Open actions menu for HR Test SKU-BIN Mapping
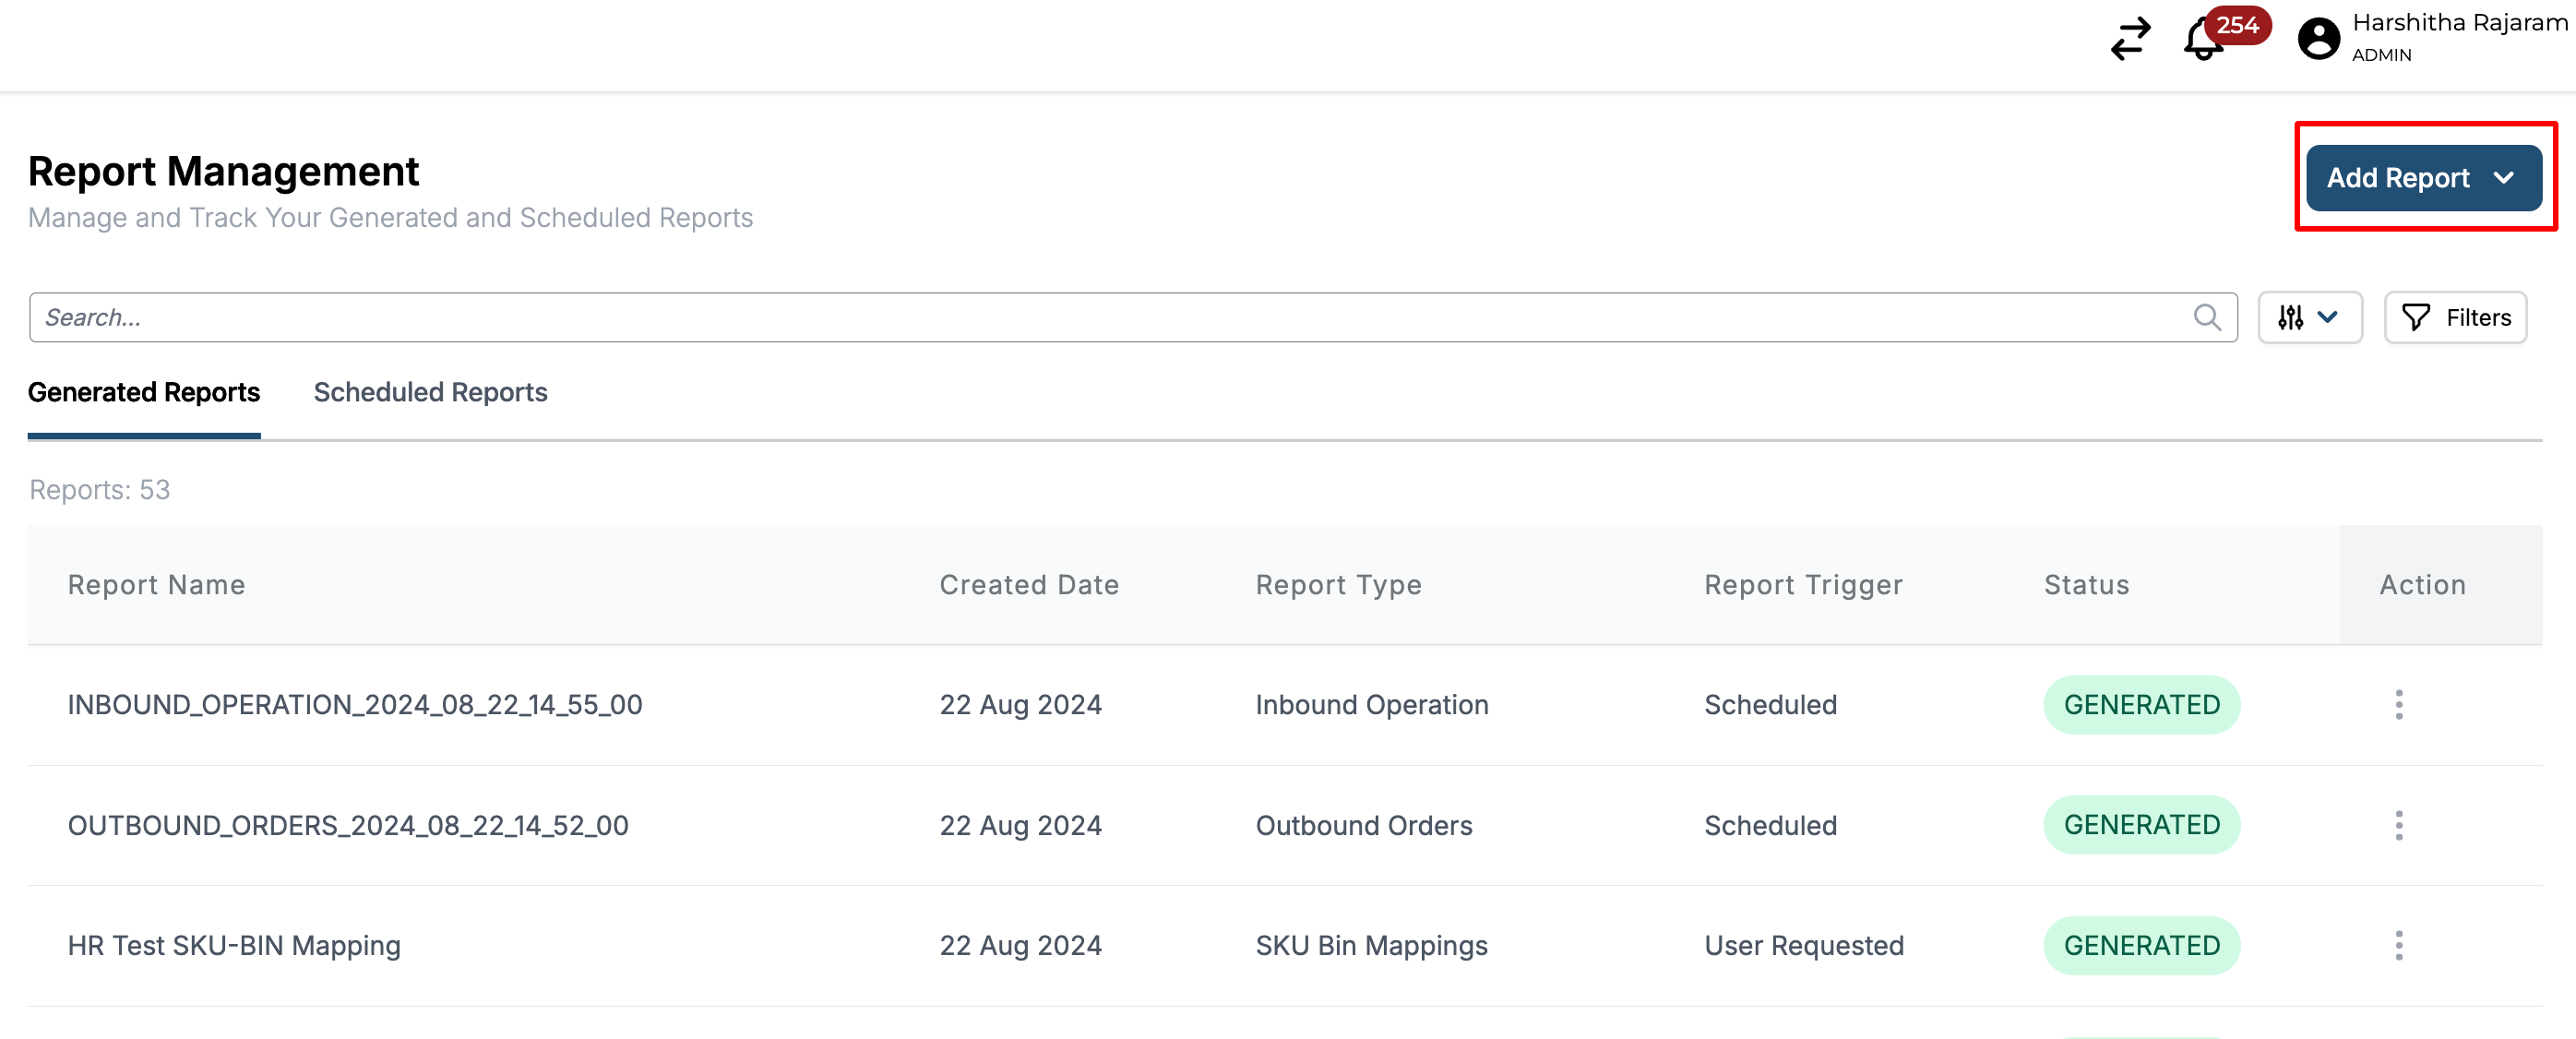This screenshot has height=1039, width=2576. [2398, 945]
